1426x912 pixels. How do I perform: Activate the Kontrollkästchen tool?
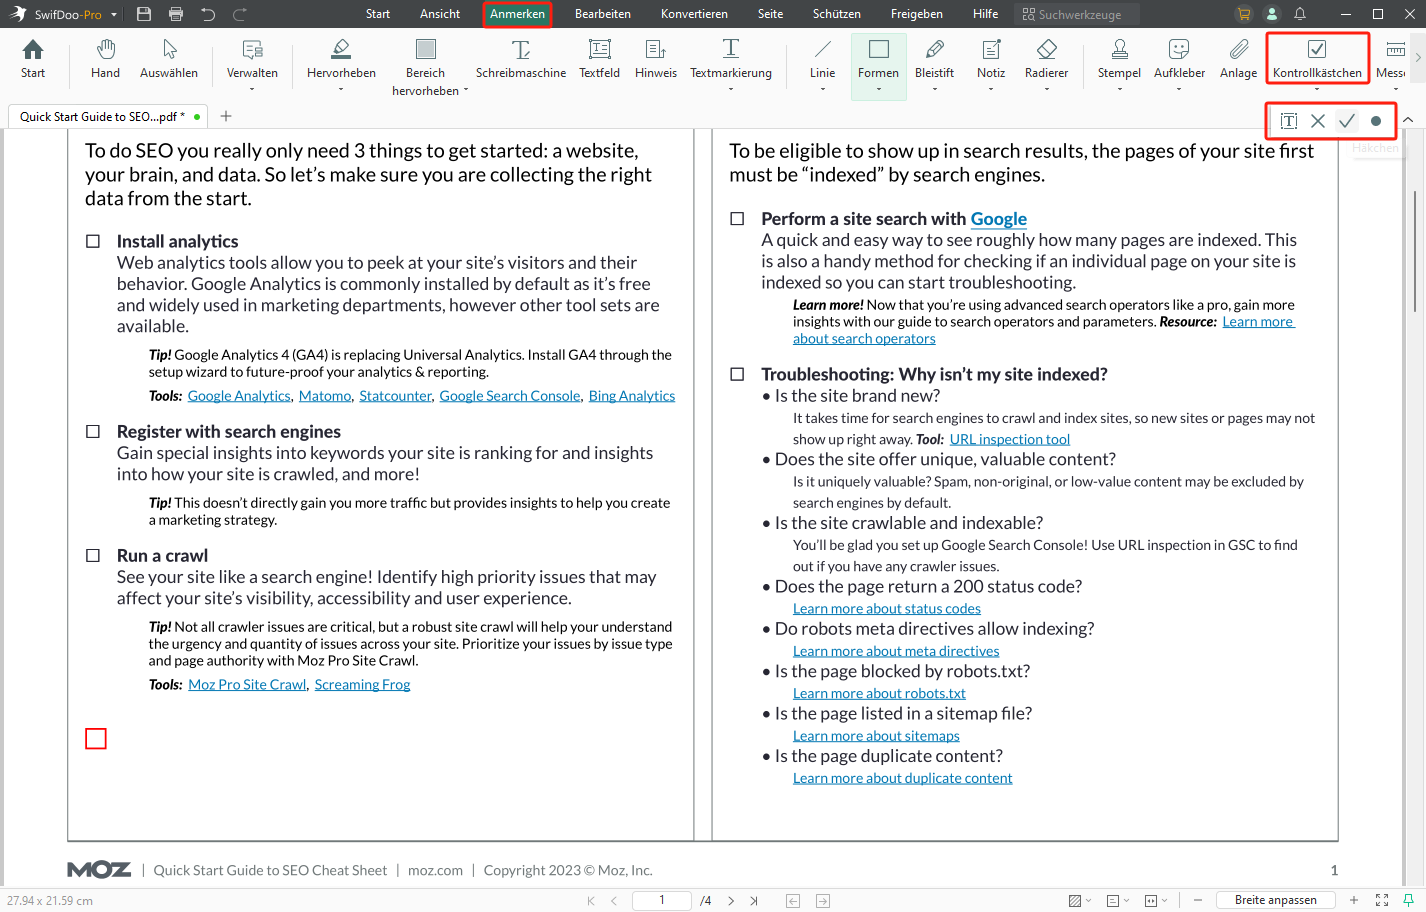[1317, 59]
